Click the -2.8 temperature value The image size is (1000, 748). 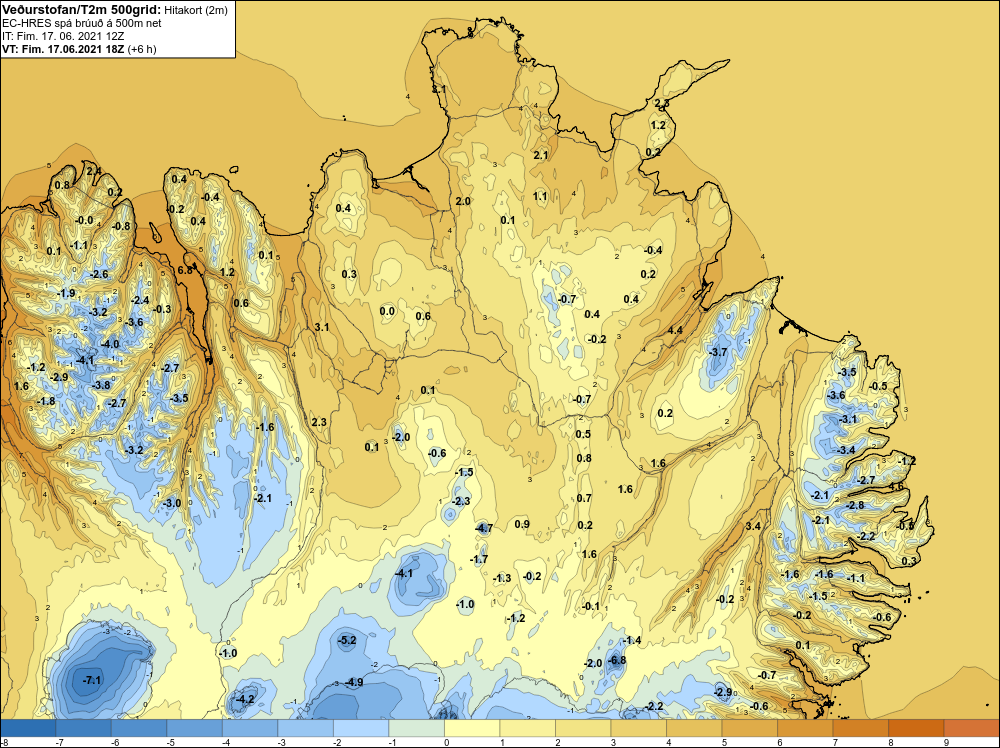point(855,505)
